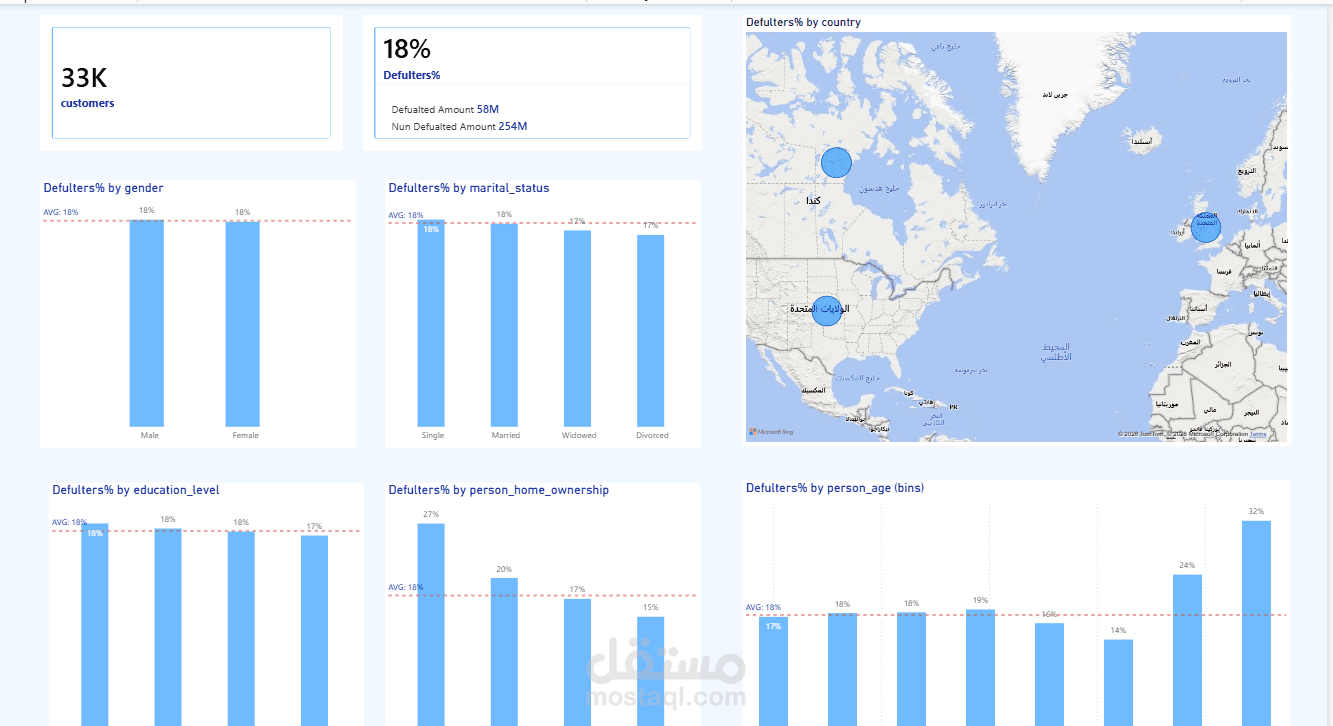
Task: Select the 27% bar in home_ownership chart
Action: tap(431, 624)
